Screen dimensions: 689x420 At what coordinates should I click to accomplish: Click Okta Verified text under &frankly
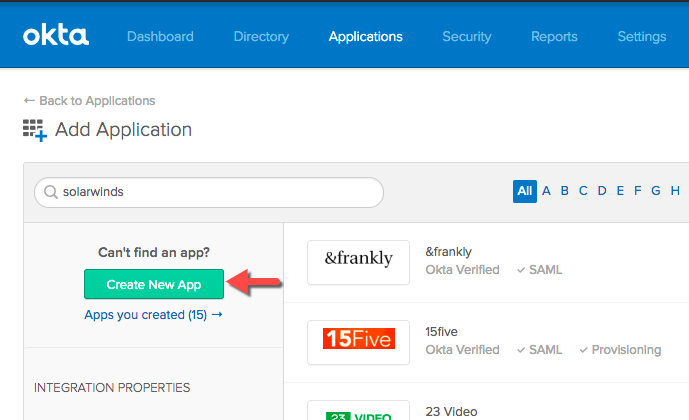click(462, 270)
